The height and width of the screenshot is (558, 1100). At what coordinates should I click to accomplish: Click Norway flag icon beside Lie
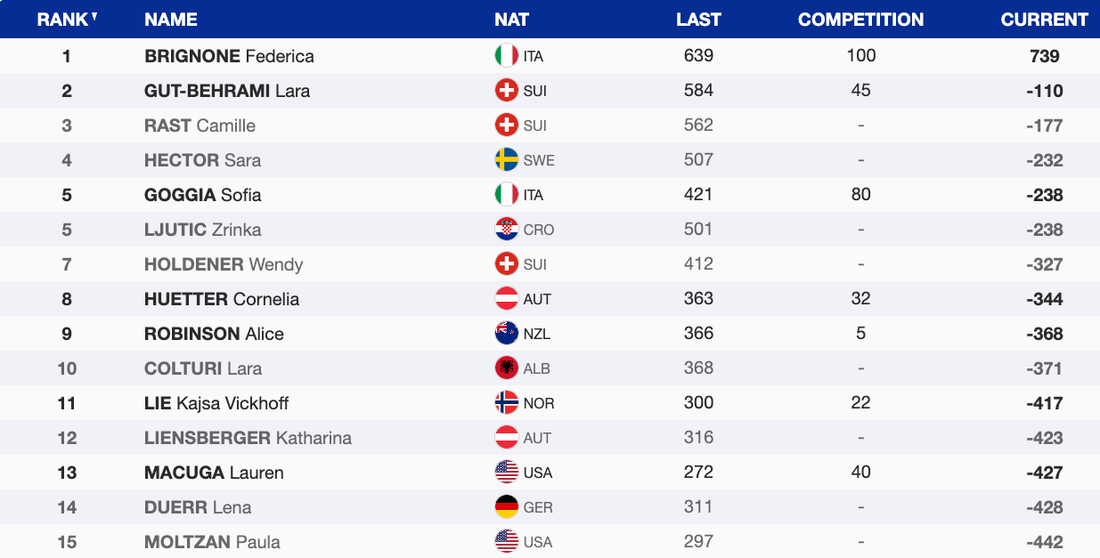(506, 403)
